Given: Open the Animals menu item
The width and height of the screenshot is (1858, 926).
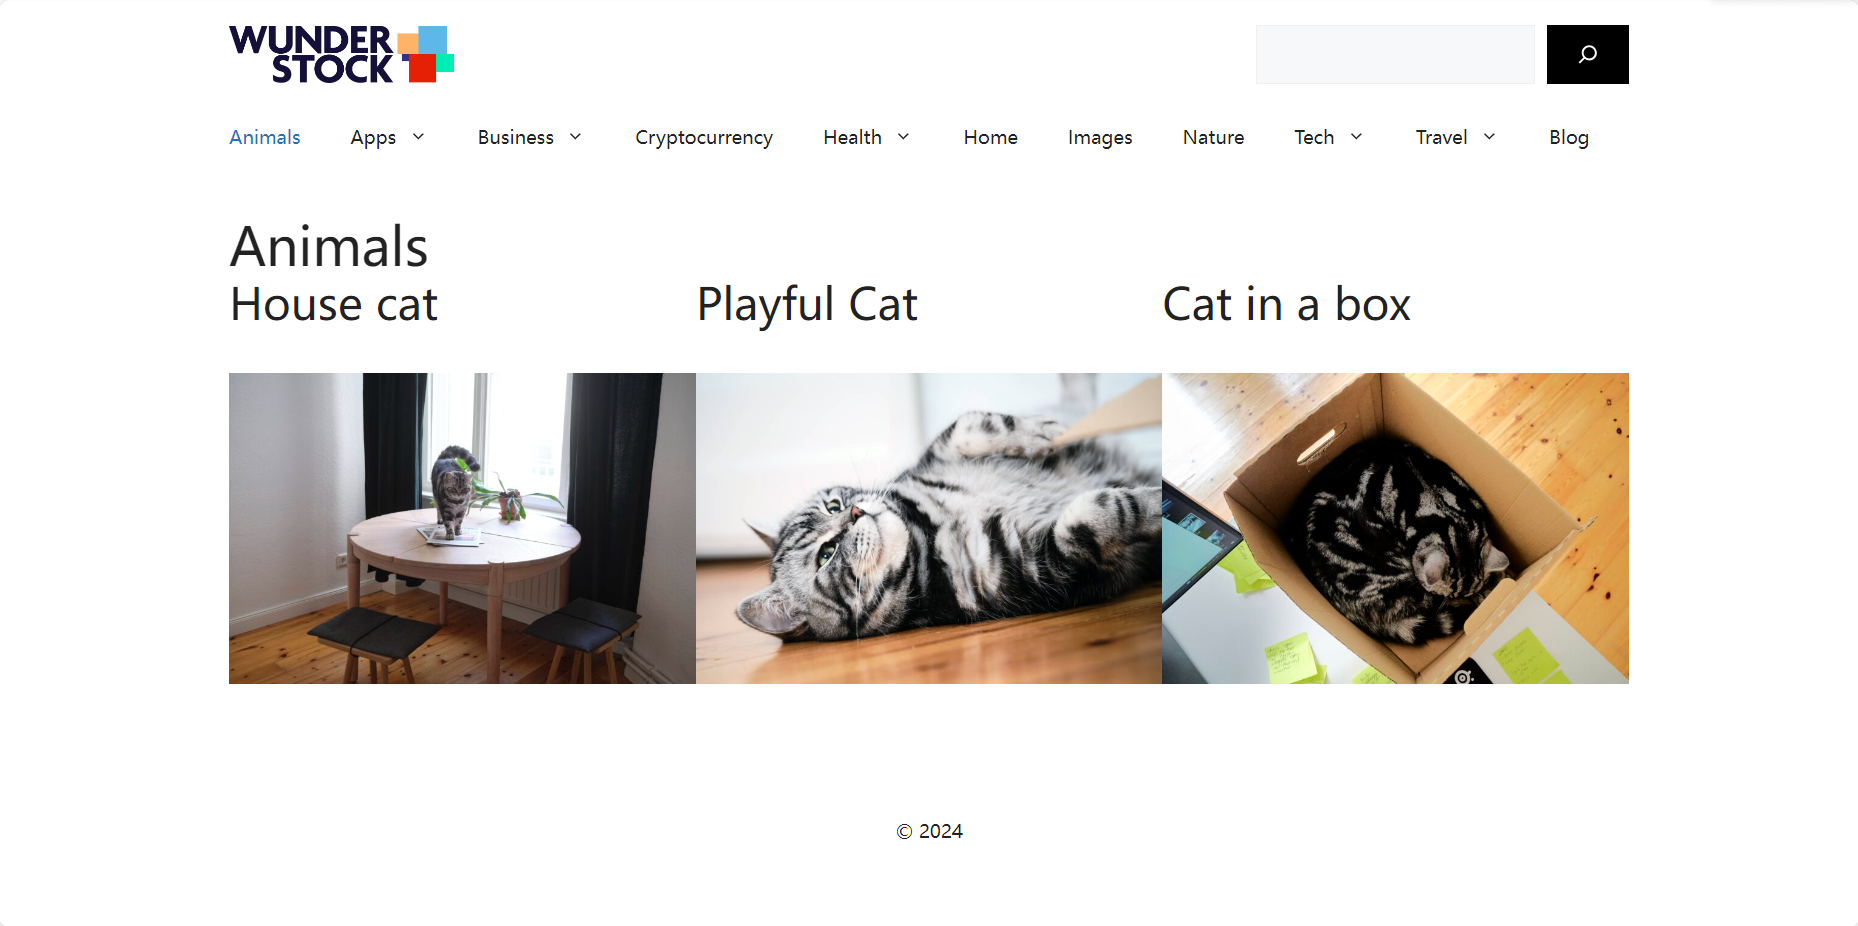Looking at the screenshot, I should (265, 137).
